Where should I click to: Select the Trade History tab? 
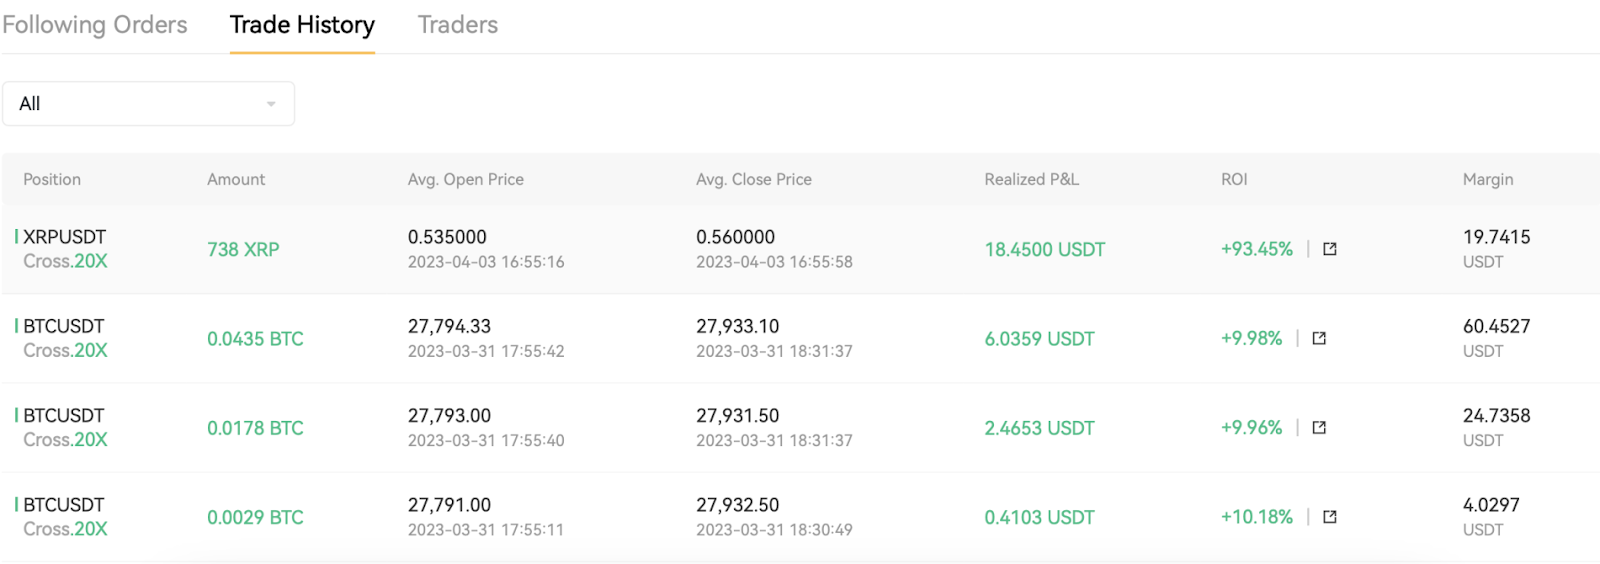click(x=302, y=25)
